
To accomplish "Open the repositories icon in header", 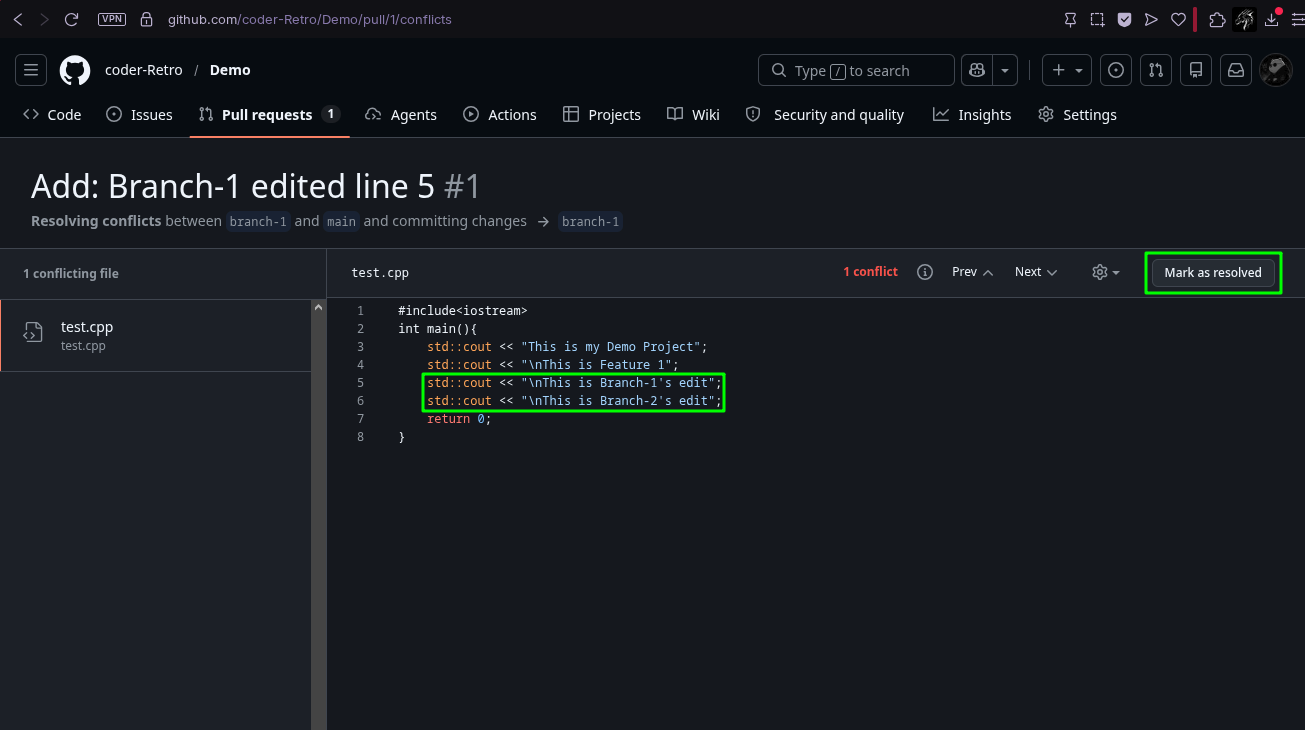I will [1195, 70].
